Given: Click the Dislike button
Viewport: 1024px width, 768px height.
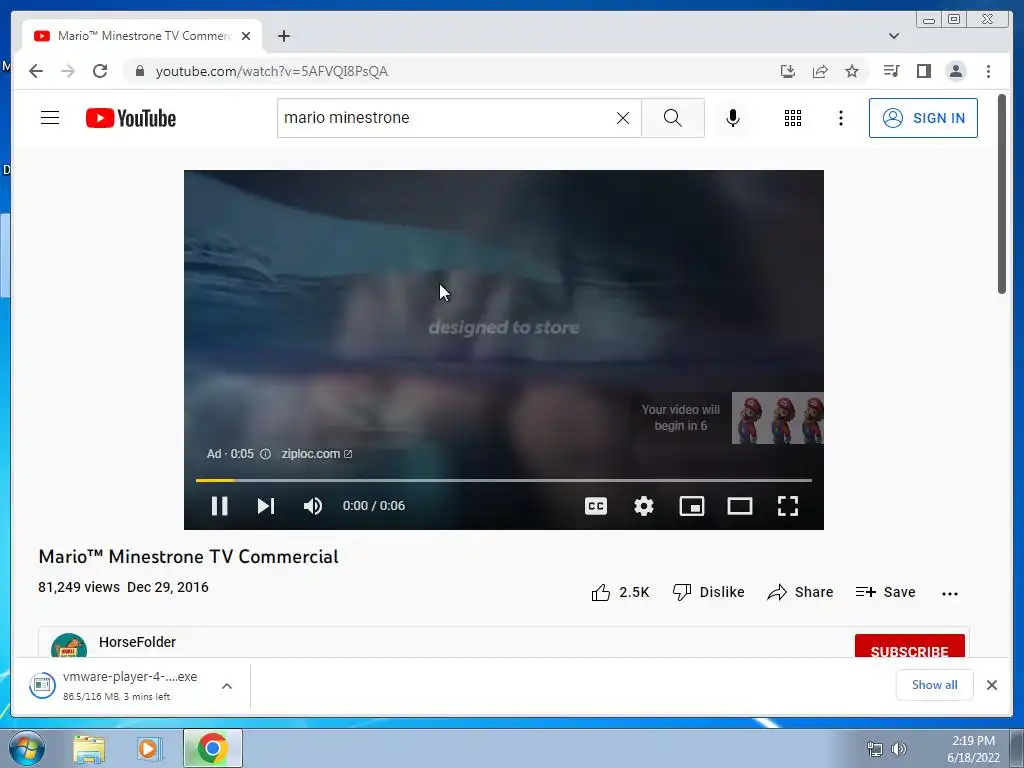Looking at the screenshot, I should (x=709, y=592).
